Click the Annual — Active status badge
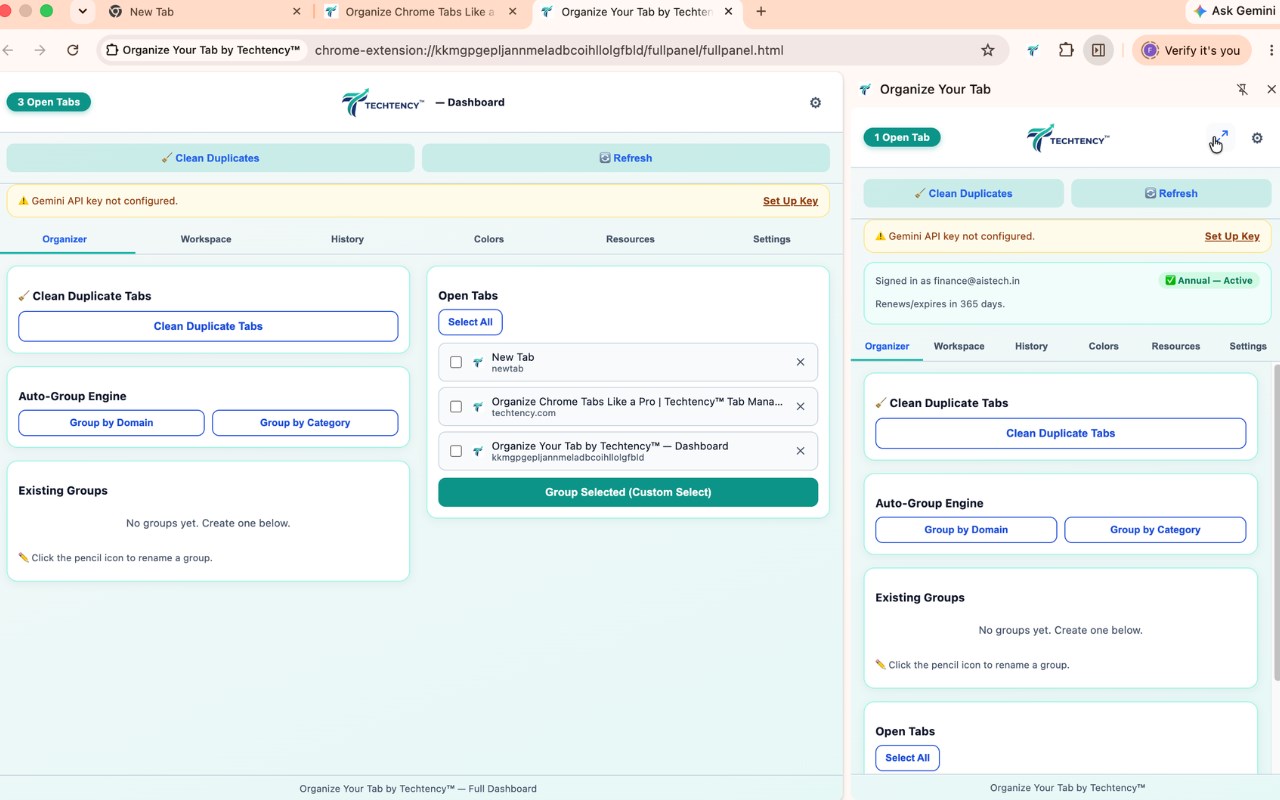The width and height of the screenshot is (1280, 800). [1208, 281]
